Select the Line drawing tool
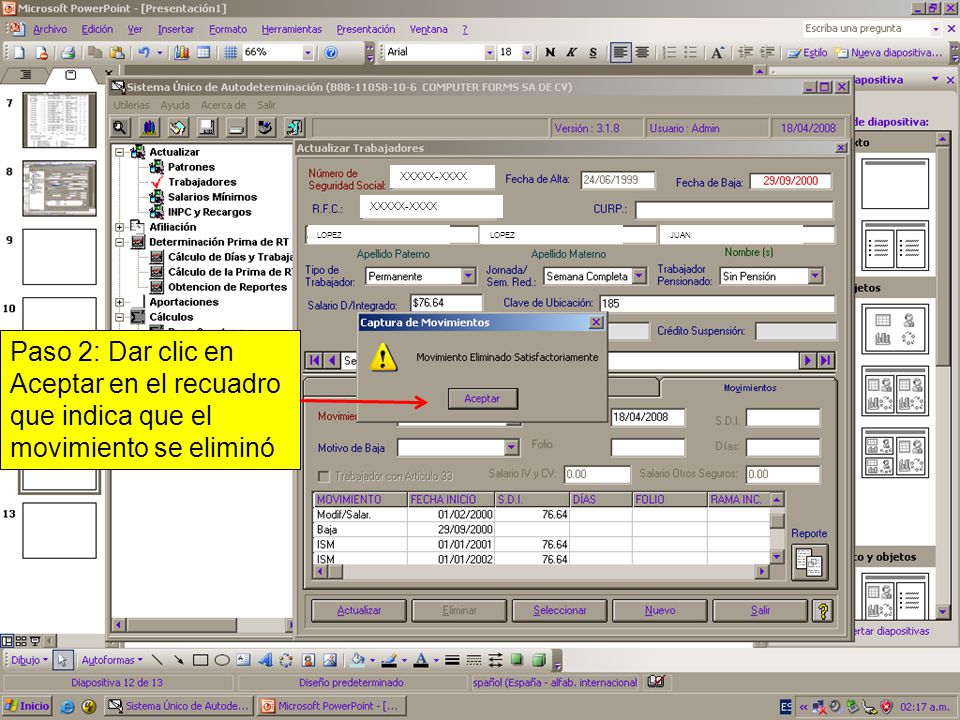 pyautogui.click(x=157, y=660)
